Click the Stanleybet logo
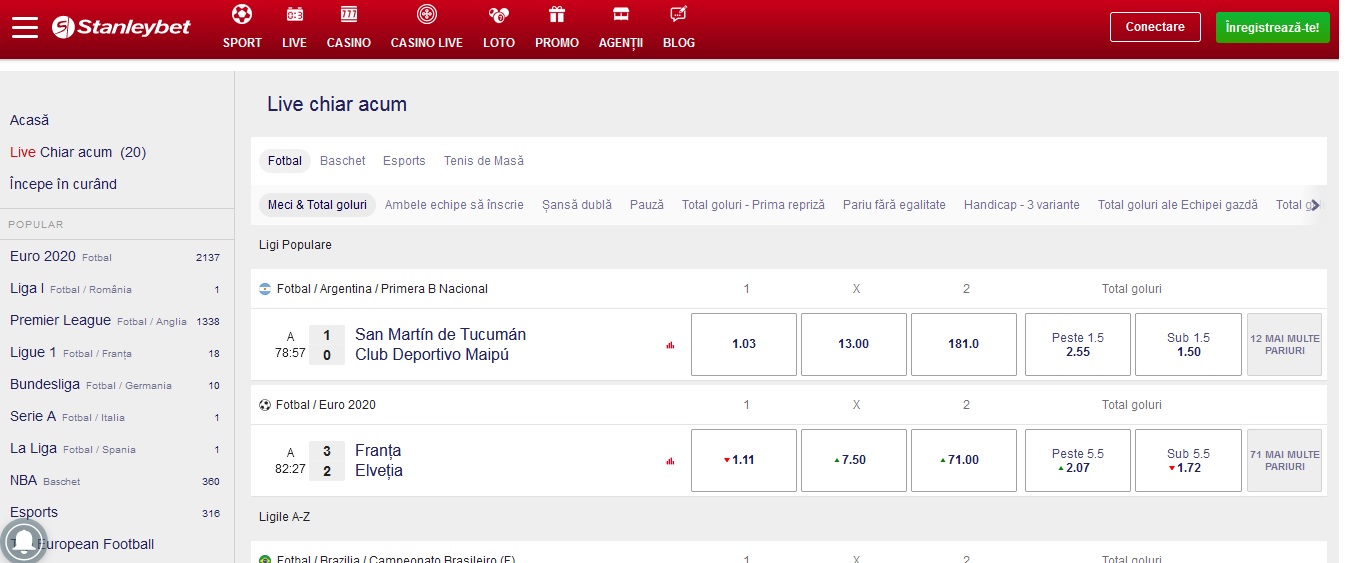The width and height of the screenshot is (1353, 563). point(121,27)
